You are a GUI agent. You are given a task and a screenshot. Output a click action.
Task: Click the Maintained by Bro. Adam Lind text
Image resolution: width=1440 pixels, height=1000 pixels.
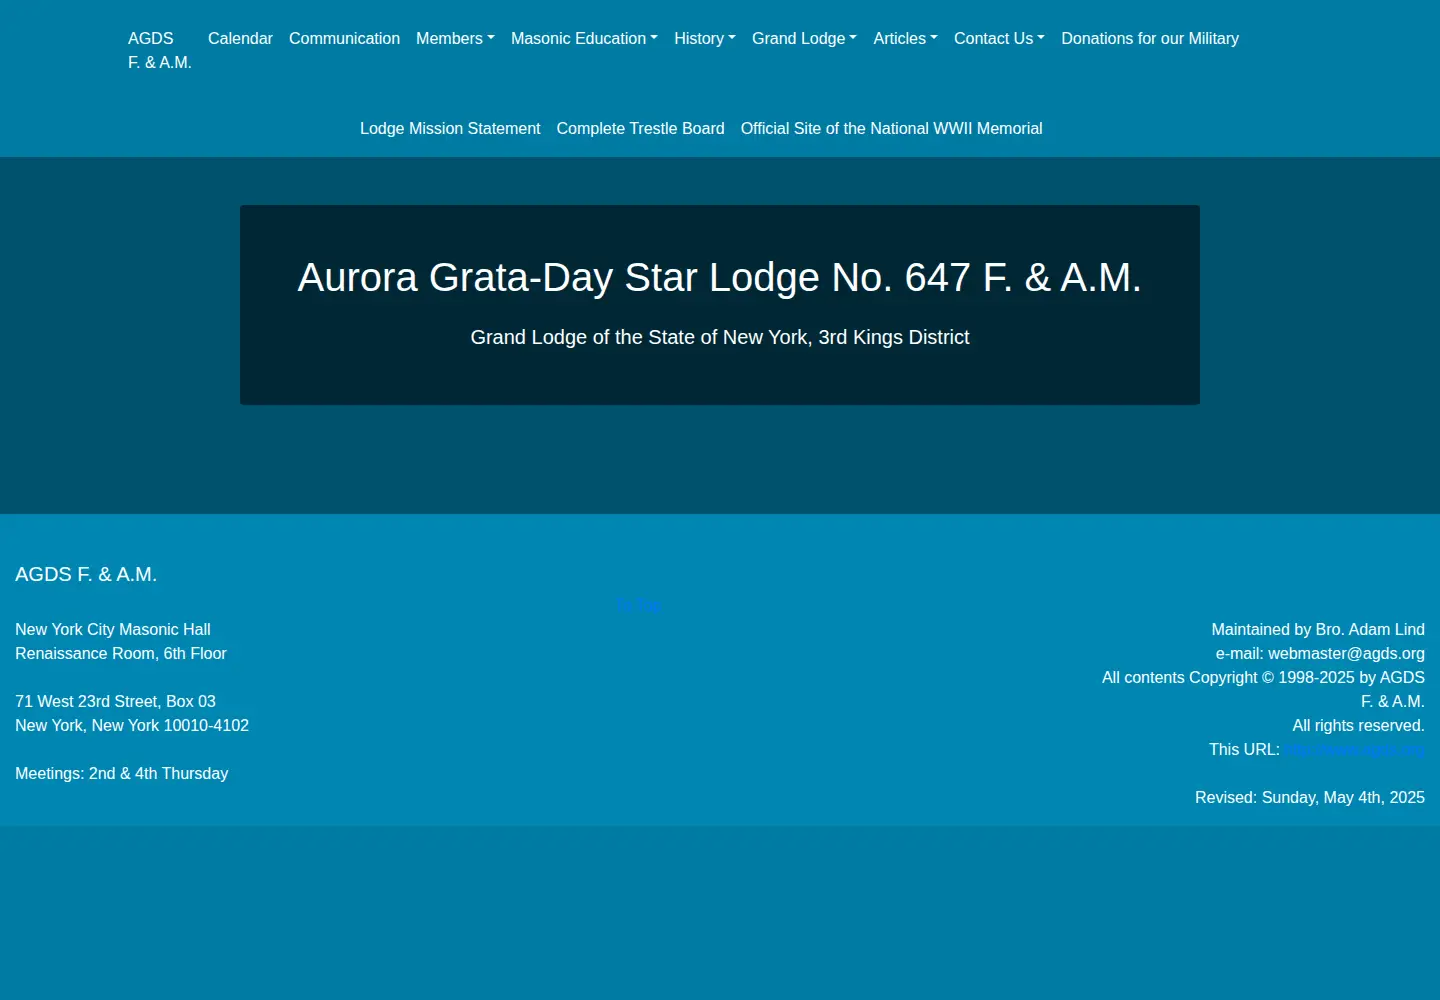point(1318,629)
